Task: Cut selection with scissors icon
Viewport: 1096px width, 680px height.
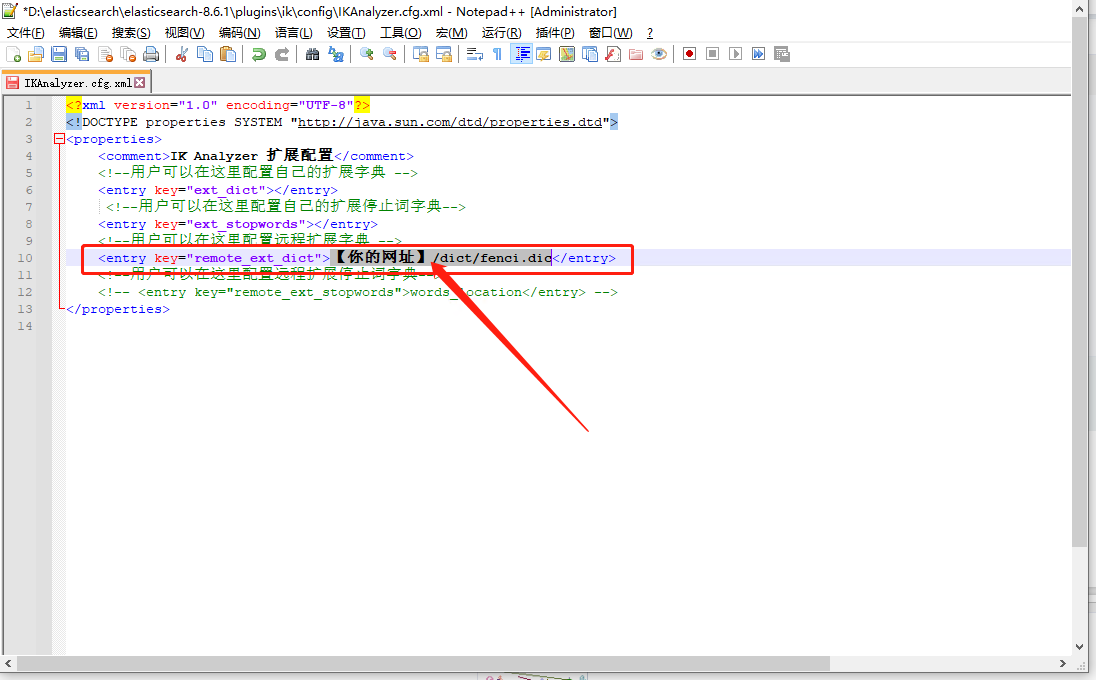Action: pos(182,55)
